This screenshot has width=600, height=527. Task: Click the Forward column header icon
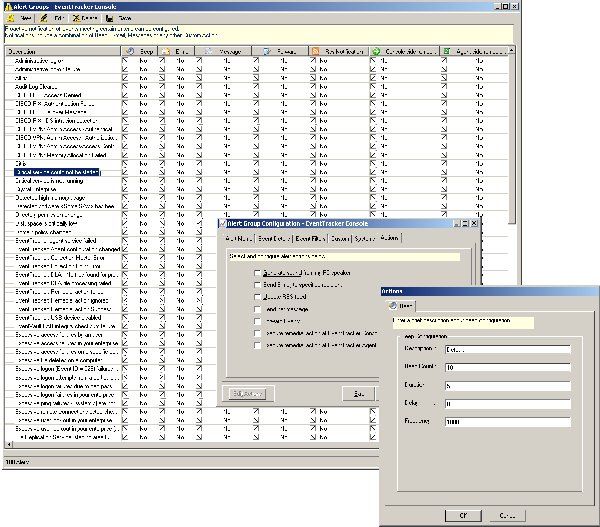click(267, 51)
